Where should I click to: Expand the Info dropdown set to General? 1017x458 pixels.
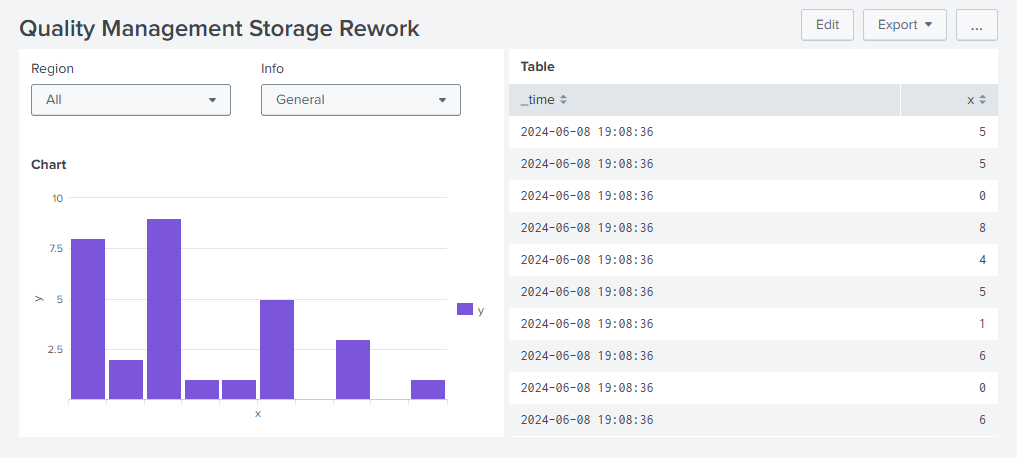pos(360,100)
